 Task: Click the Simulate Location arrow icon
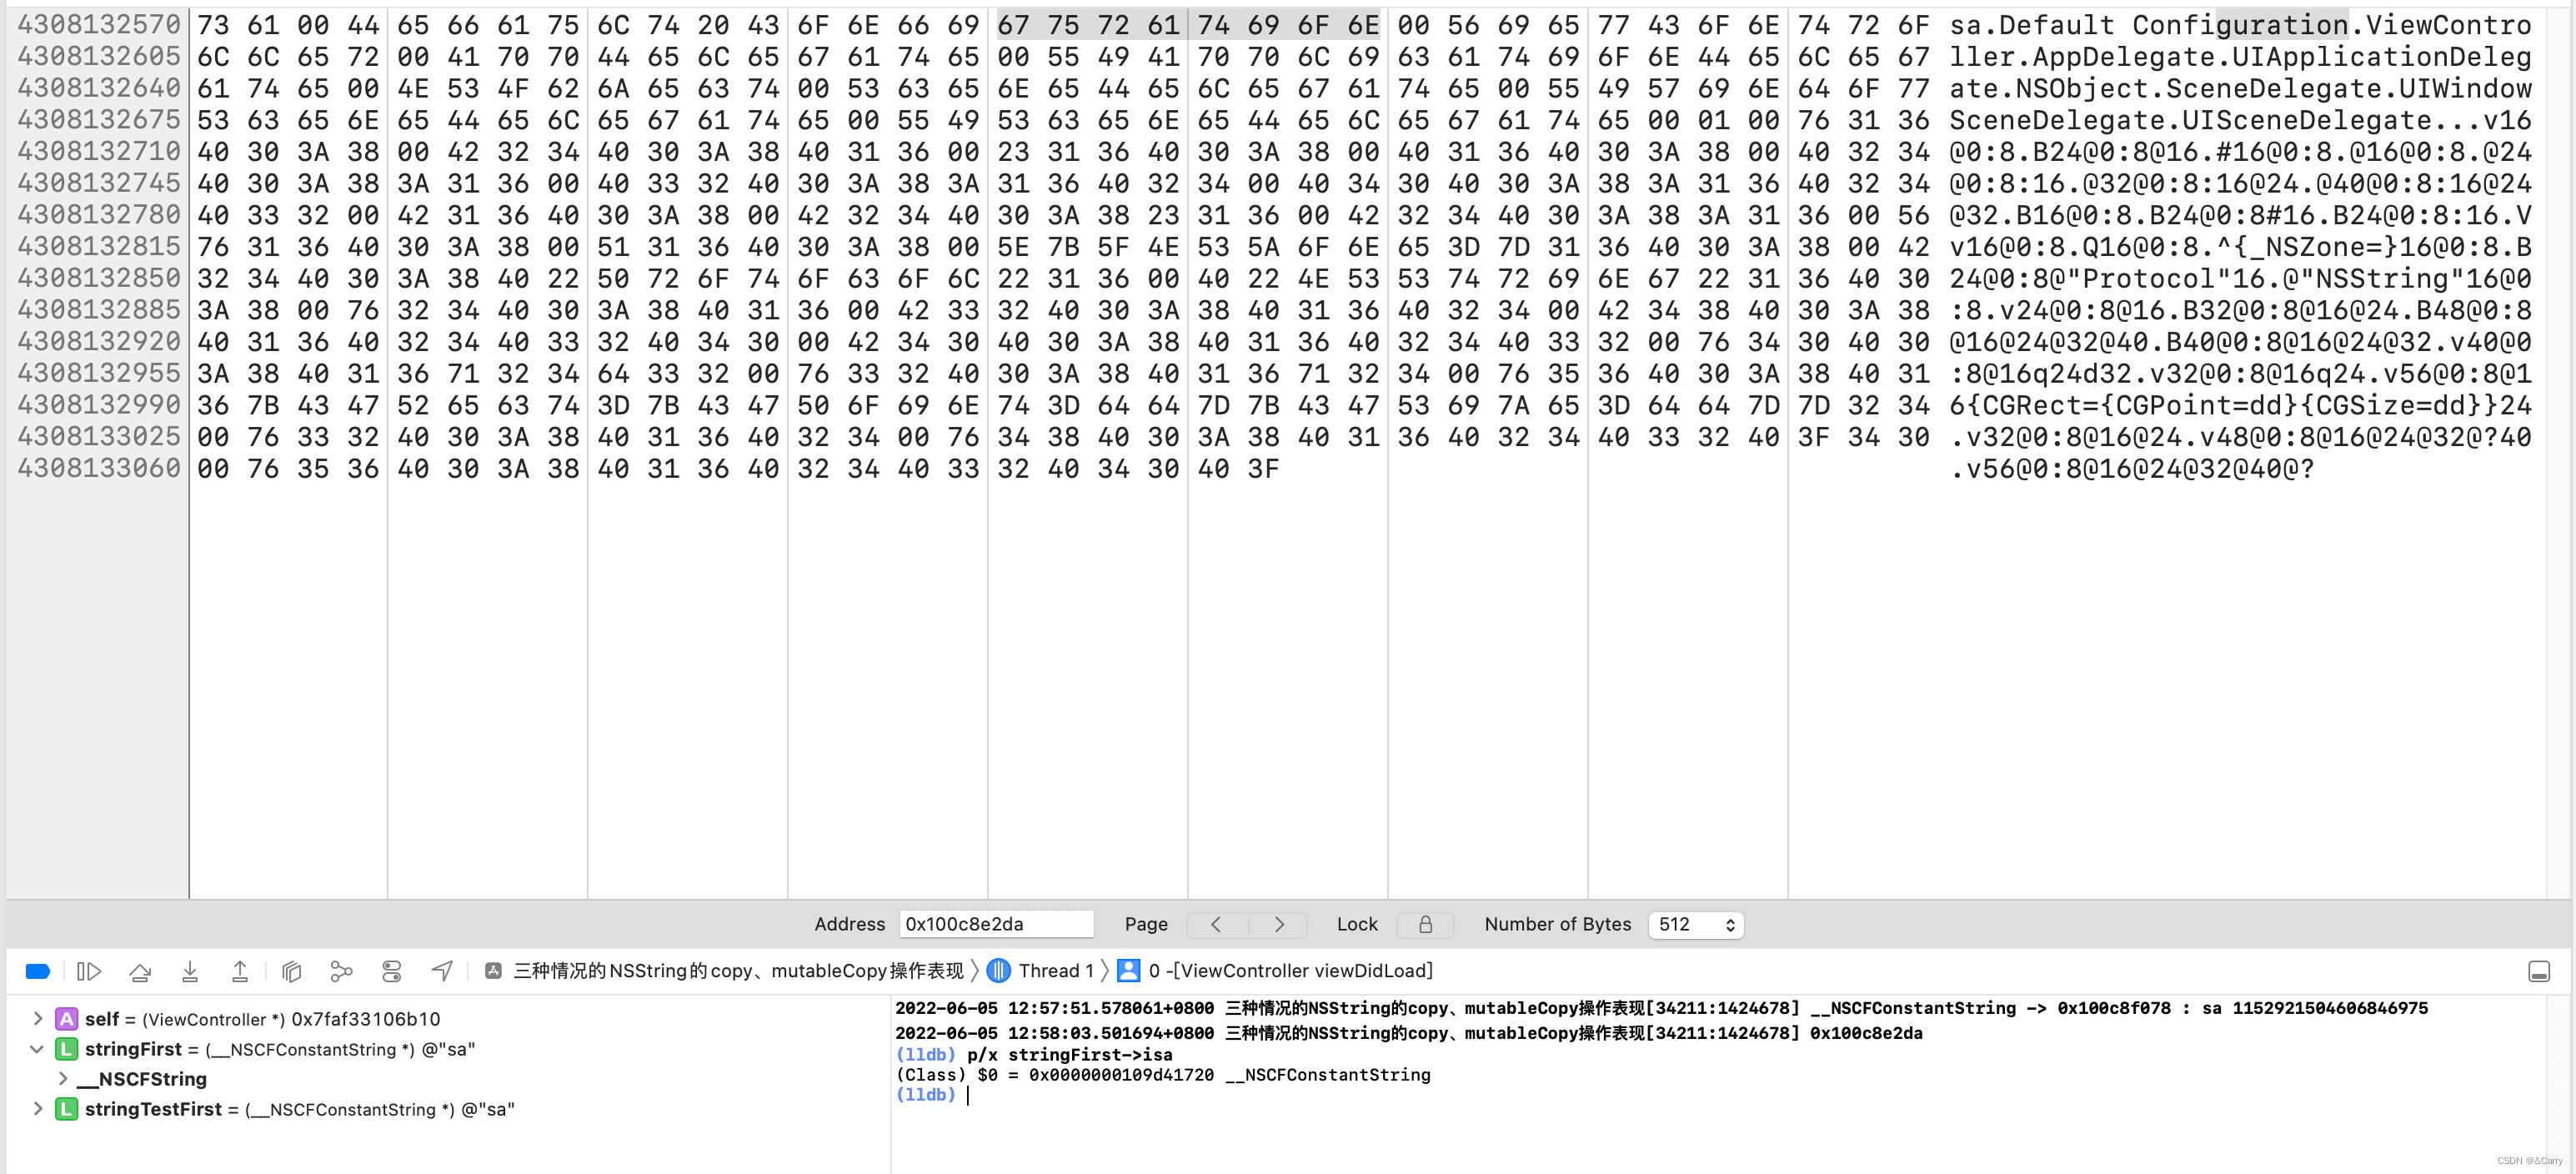pos(442,971)
